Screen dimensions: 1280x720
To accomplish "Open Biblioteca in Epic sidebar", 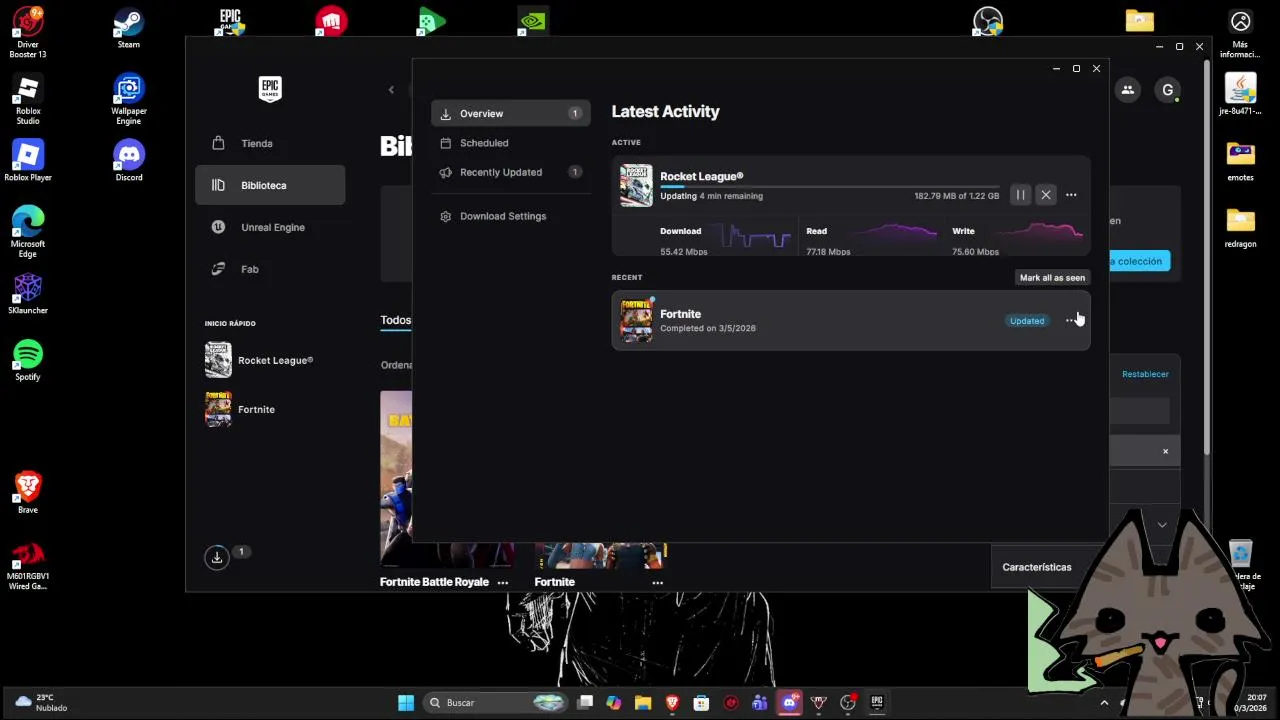I will tap(270, 185).
